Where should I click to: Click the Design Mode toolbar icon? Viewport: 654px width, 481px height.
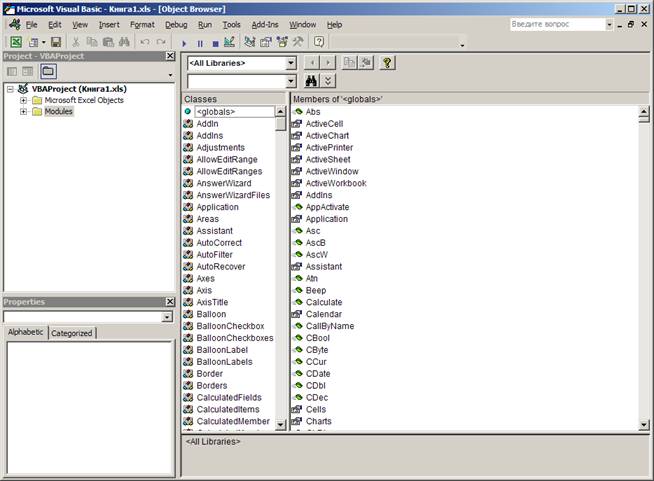pos(230,43)
